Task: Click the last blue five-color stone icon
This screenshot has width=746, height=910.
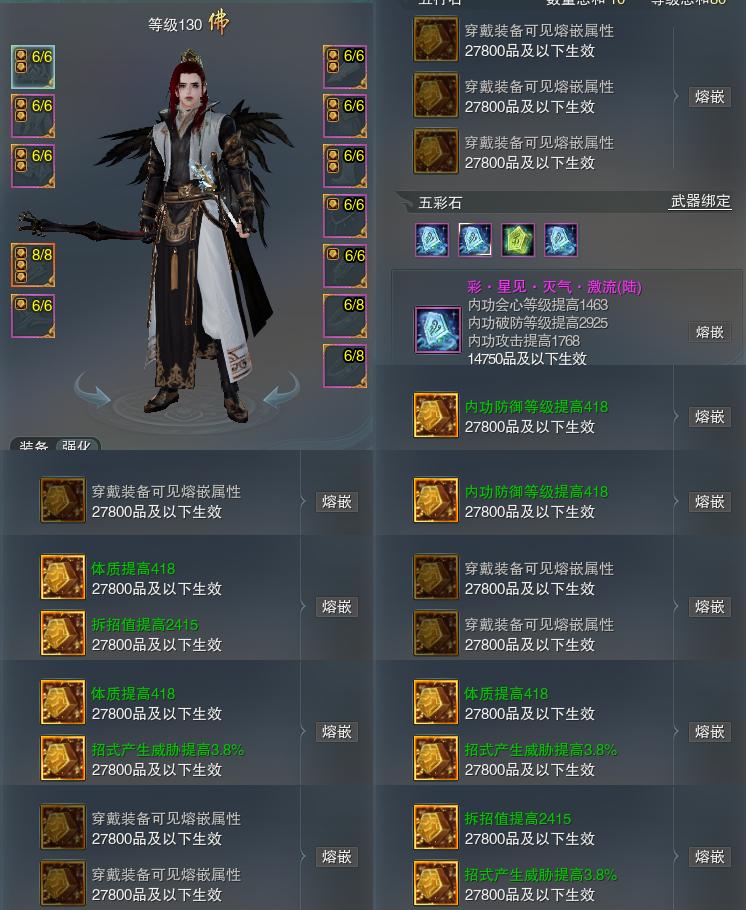Action: click(x=561, y=240)
